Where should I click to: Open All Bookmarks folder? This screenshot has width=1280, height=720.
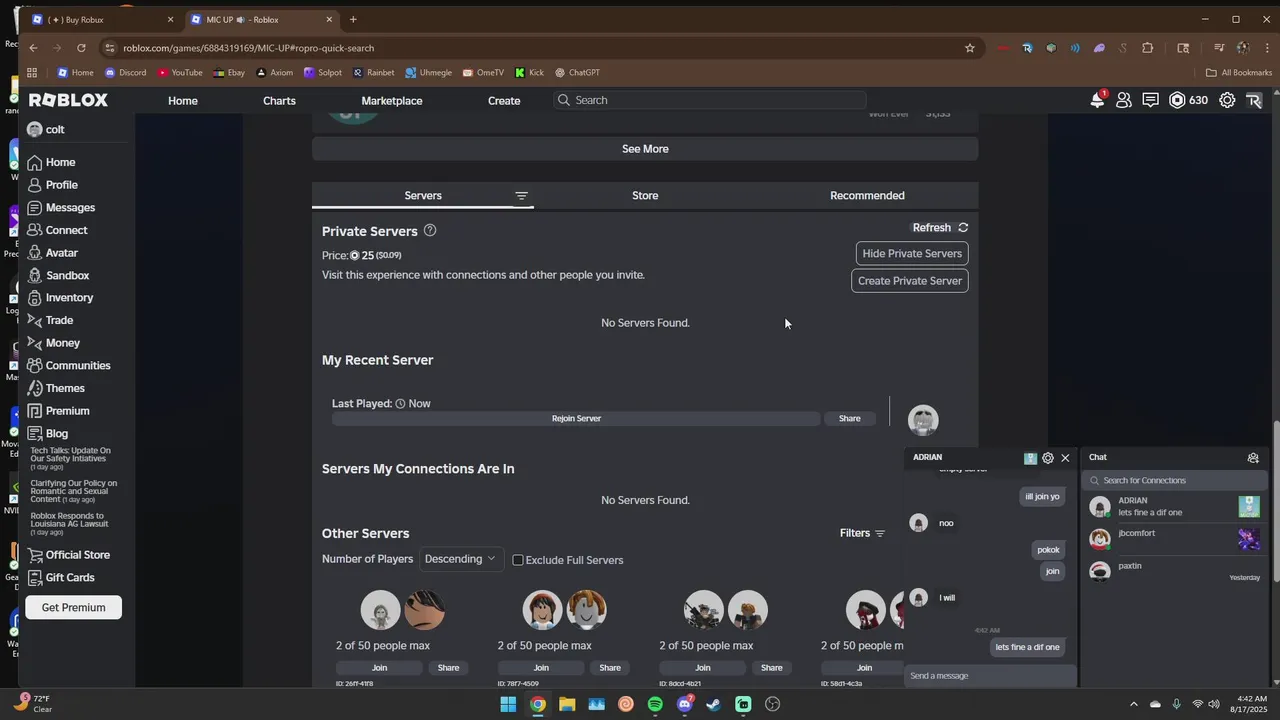(1239, 72)
